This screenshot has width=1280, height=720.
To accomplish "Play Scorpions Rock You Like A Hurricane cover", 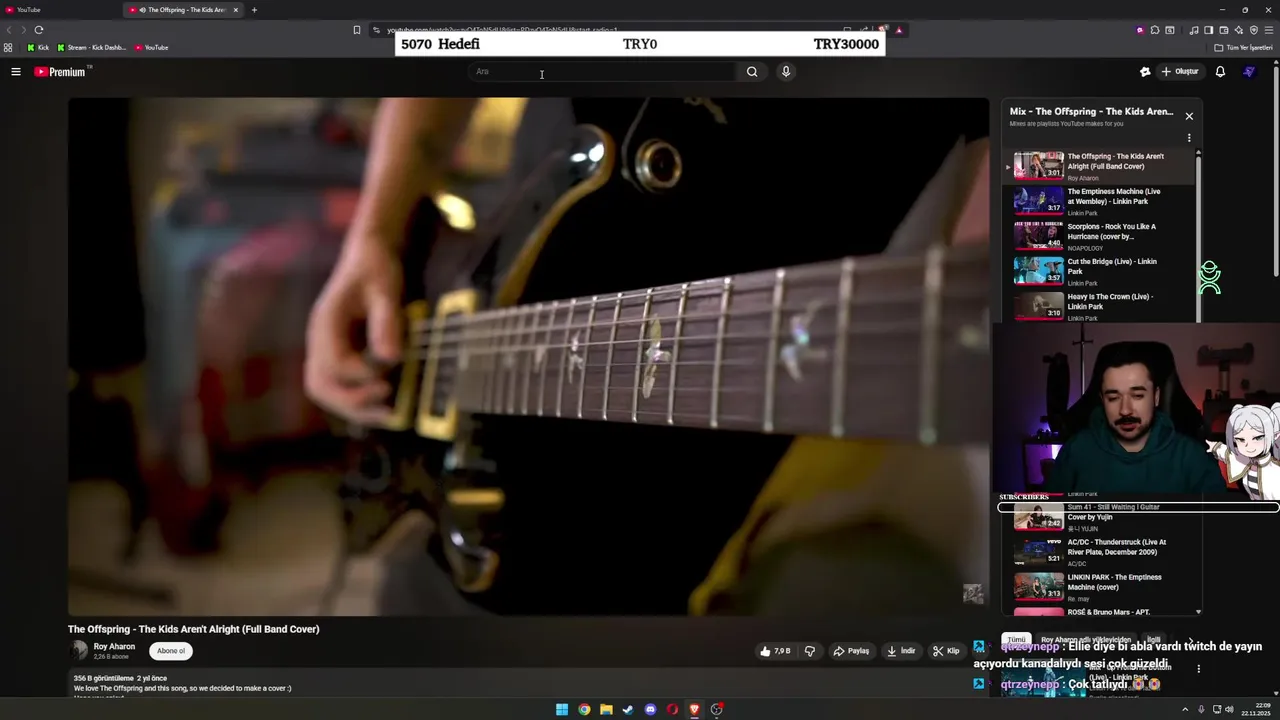I will click(x=1102, y=236).
